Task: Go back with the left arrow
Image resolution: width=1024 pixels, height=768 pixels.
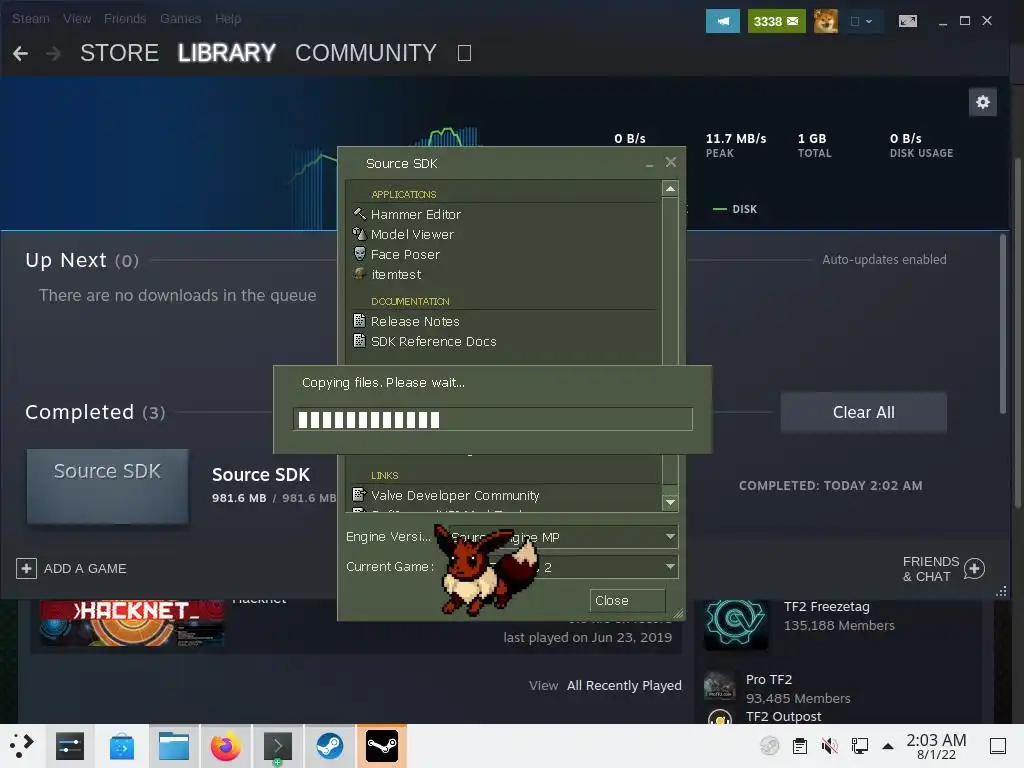Action: click(20, 54)
